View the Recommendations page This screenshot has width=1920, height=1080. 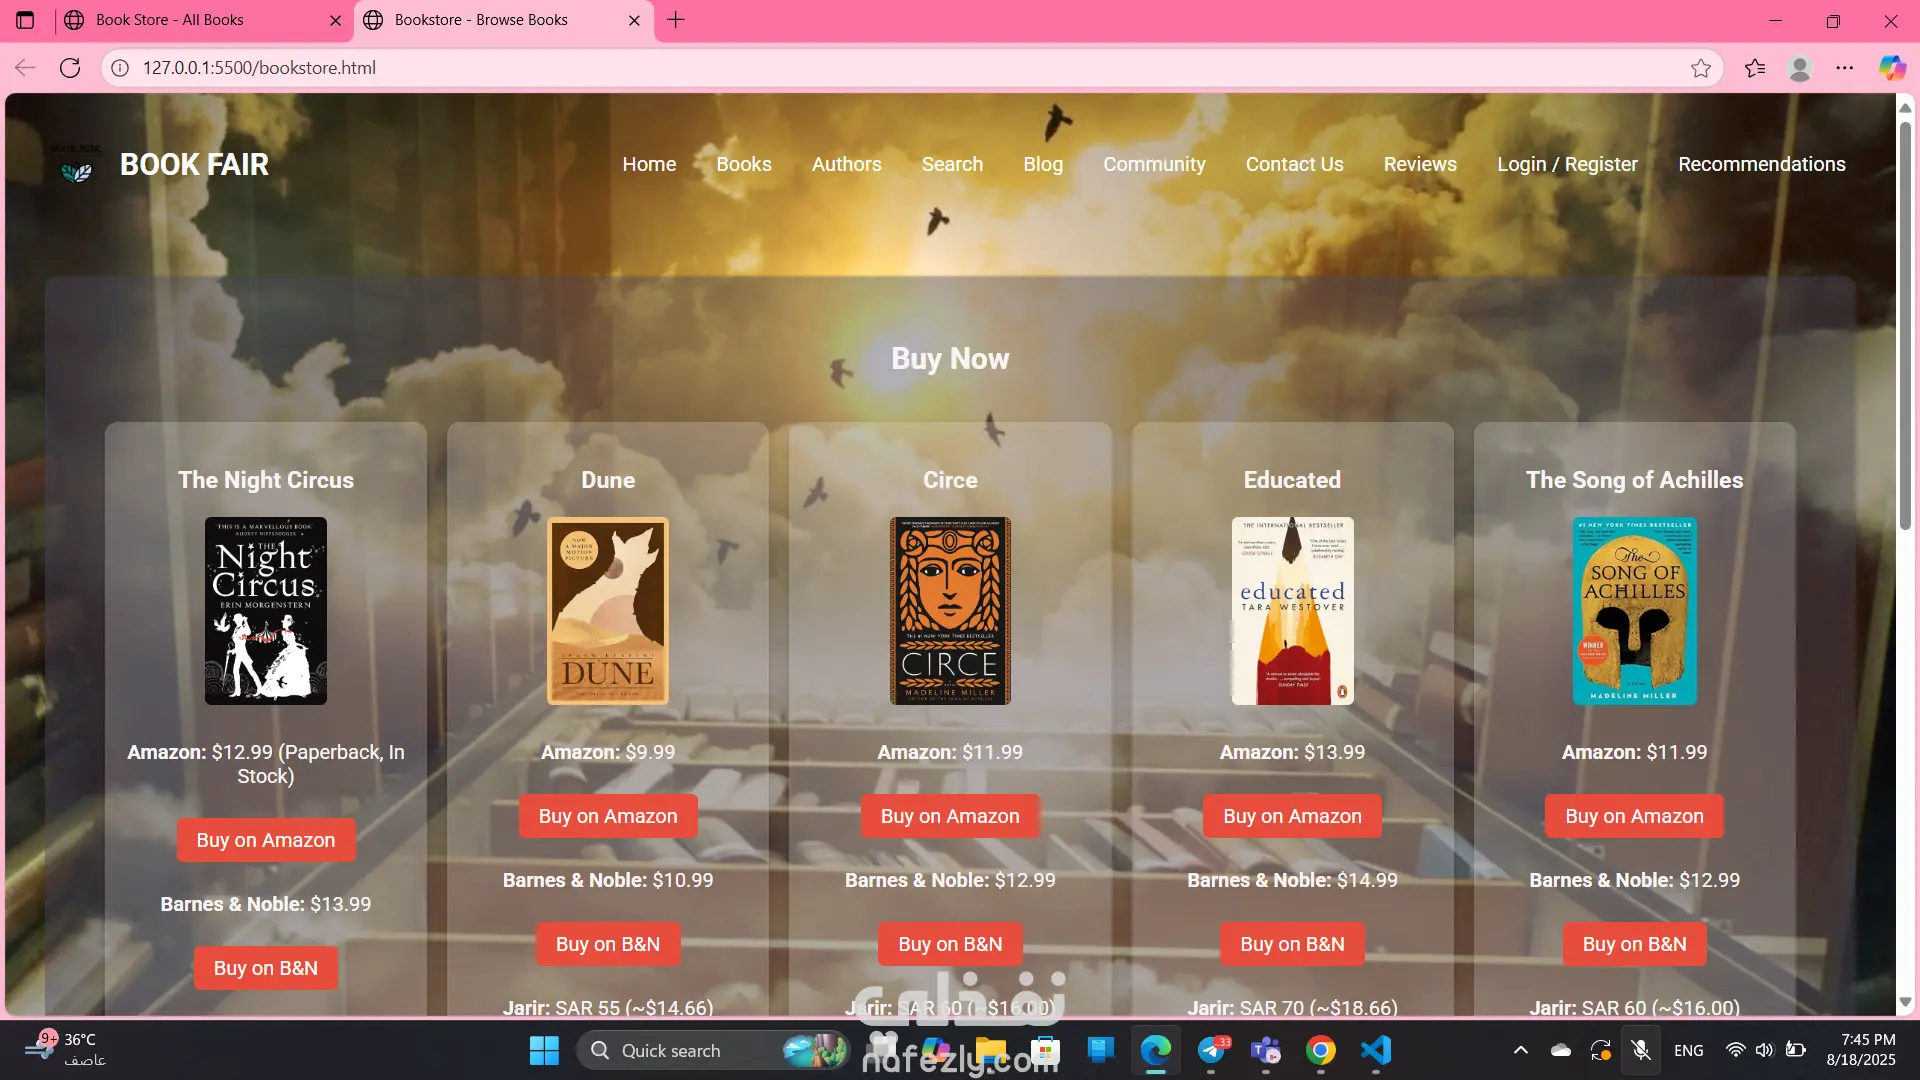[1762, 164]
